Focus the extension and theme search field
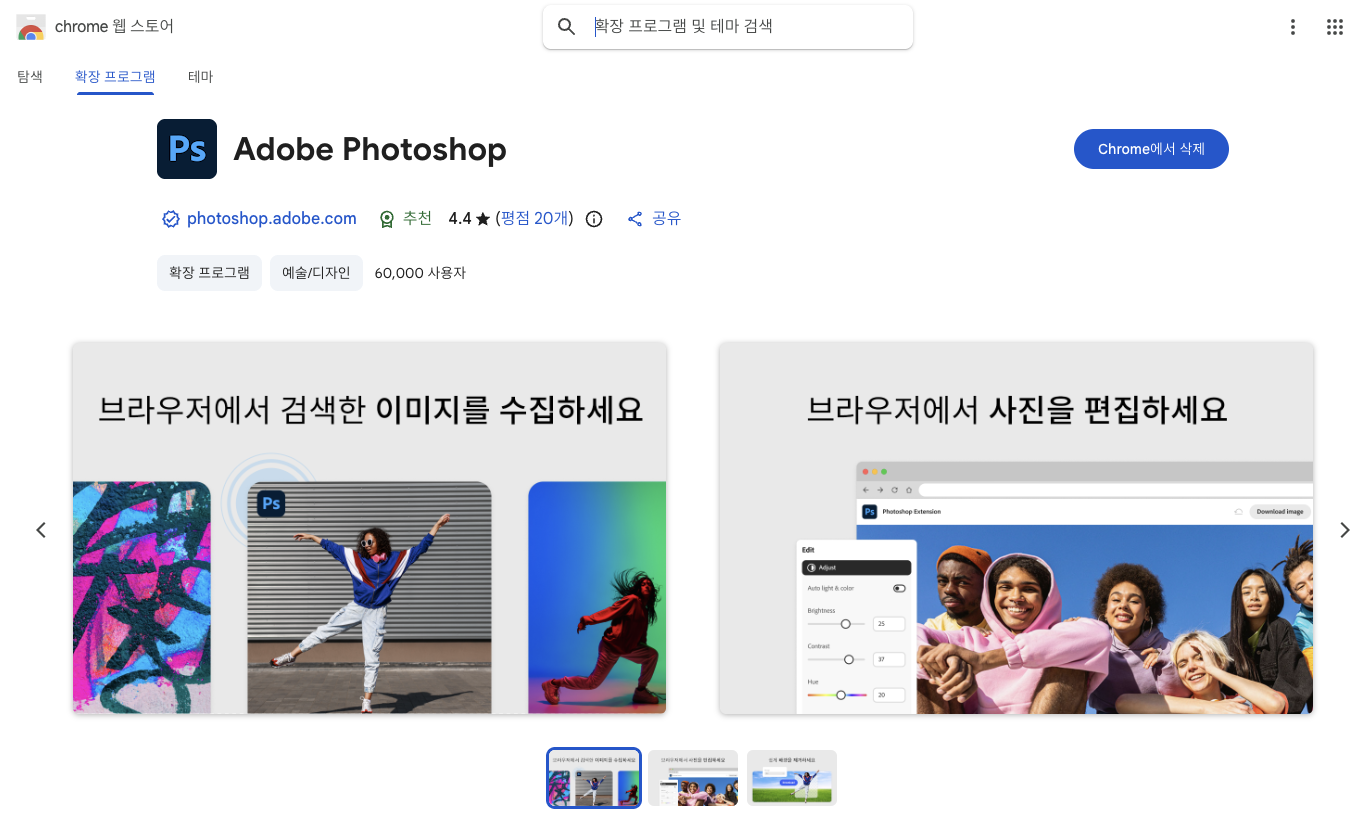Image resolution: width=1361 pixels, height=840 pixels. pyautogui.click(x=728, y=27)
